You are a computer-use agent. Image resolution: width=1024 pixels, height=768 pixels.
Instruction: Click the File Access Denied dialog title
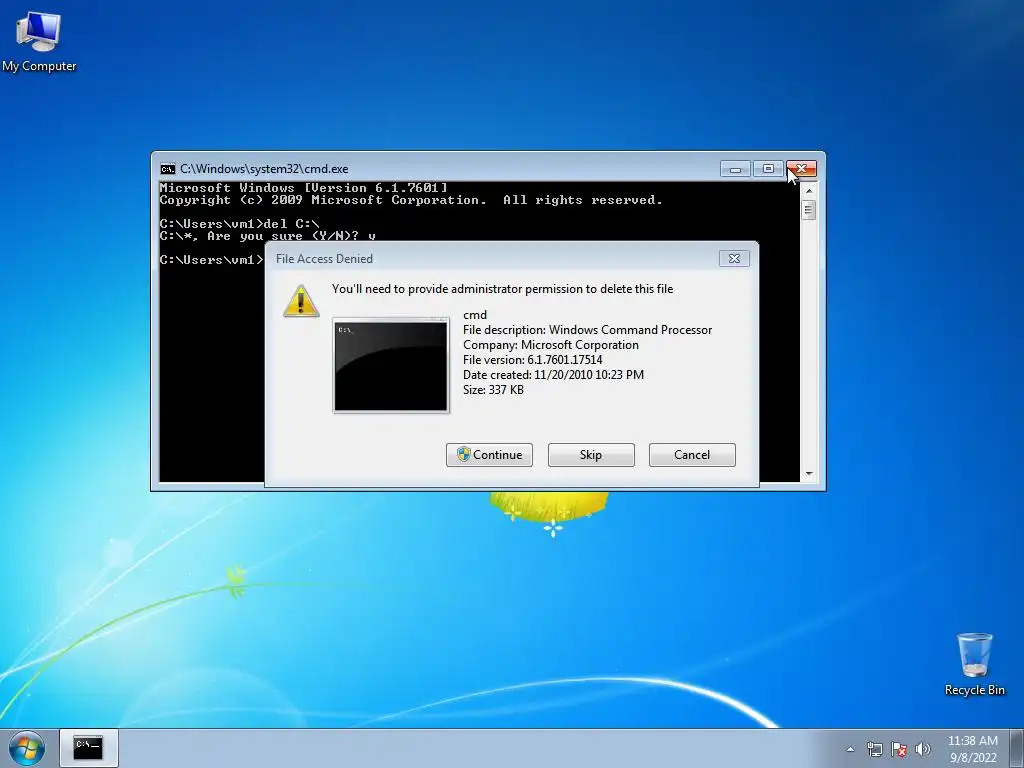click(x=324, y=259)
